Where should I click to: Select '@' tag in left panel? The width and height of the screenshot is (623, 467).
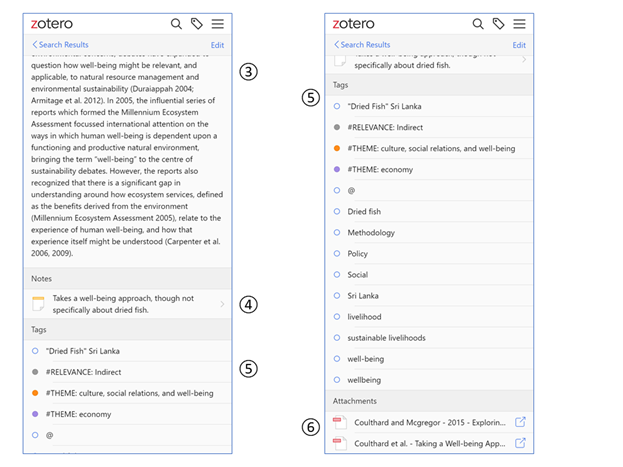pyautogui.click(x=49, y=435)
